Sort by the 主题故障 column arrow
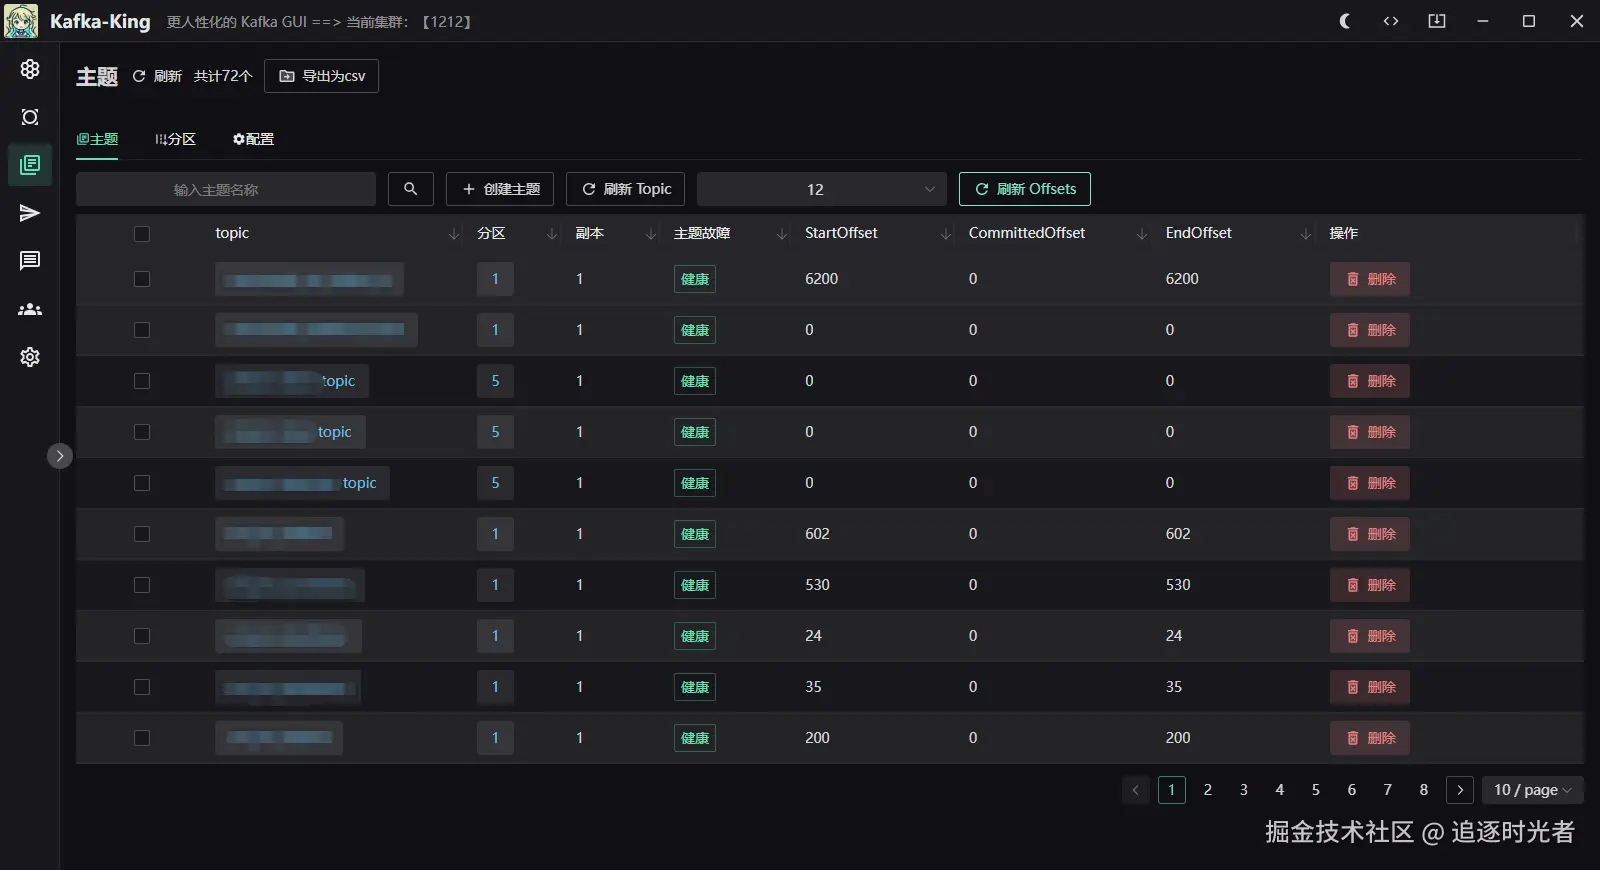This screenshot has height=870, width=1600. 782,233
